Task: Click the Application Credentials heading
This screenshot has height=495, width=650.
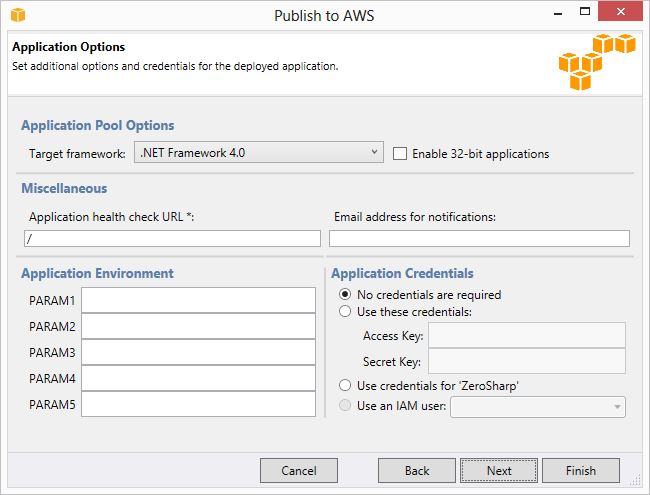Action: pyautogui.click(x=402, y=274)
